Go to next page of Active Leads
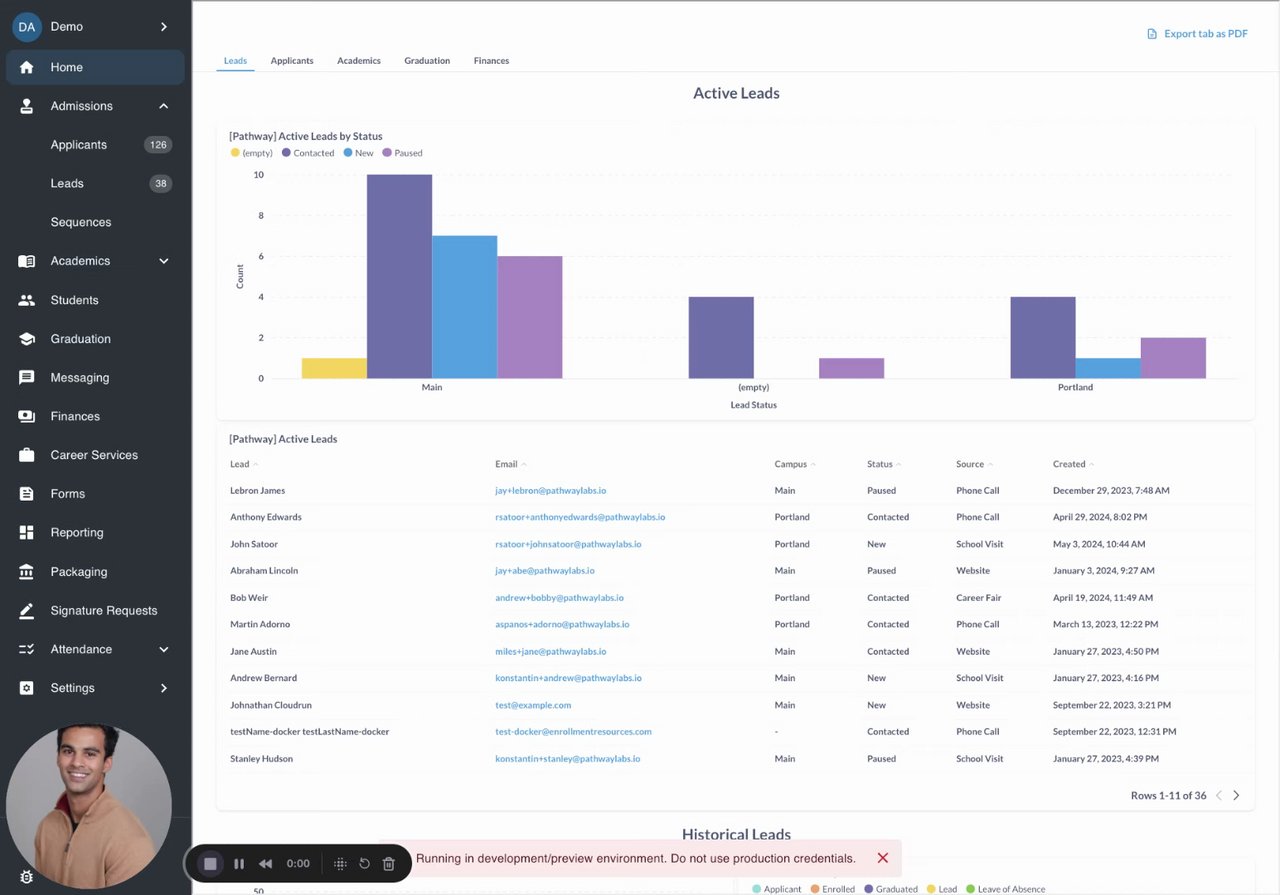 tap(1236, 796)
